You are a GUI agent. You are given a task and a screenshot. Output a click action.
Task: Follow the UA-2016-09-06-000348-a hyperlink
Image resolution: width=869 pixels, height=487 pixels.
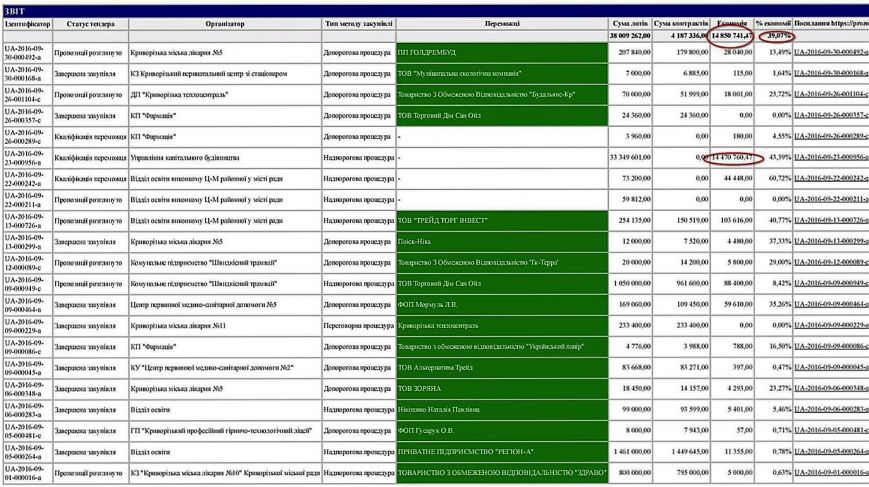pos(831,389)
